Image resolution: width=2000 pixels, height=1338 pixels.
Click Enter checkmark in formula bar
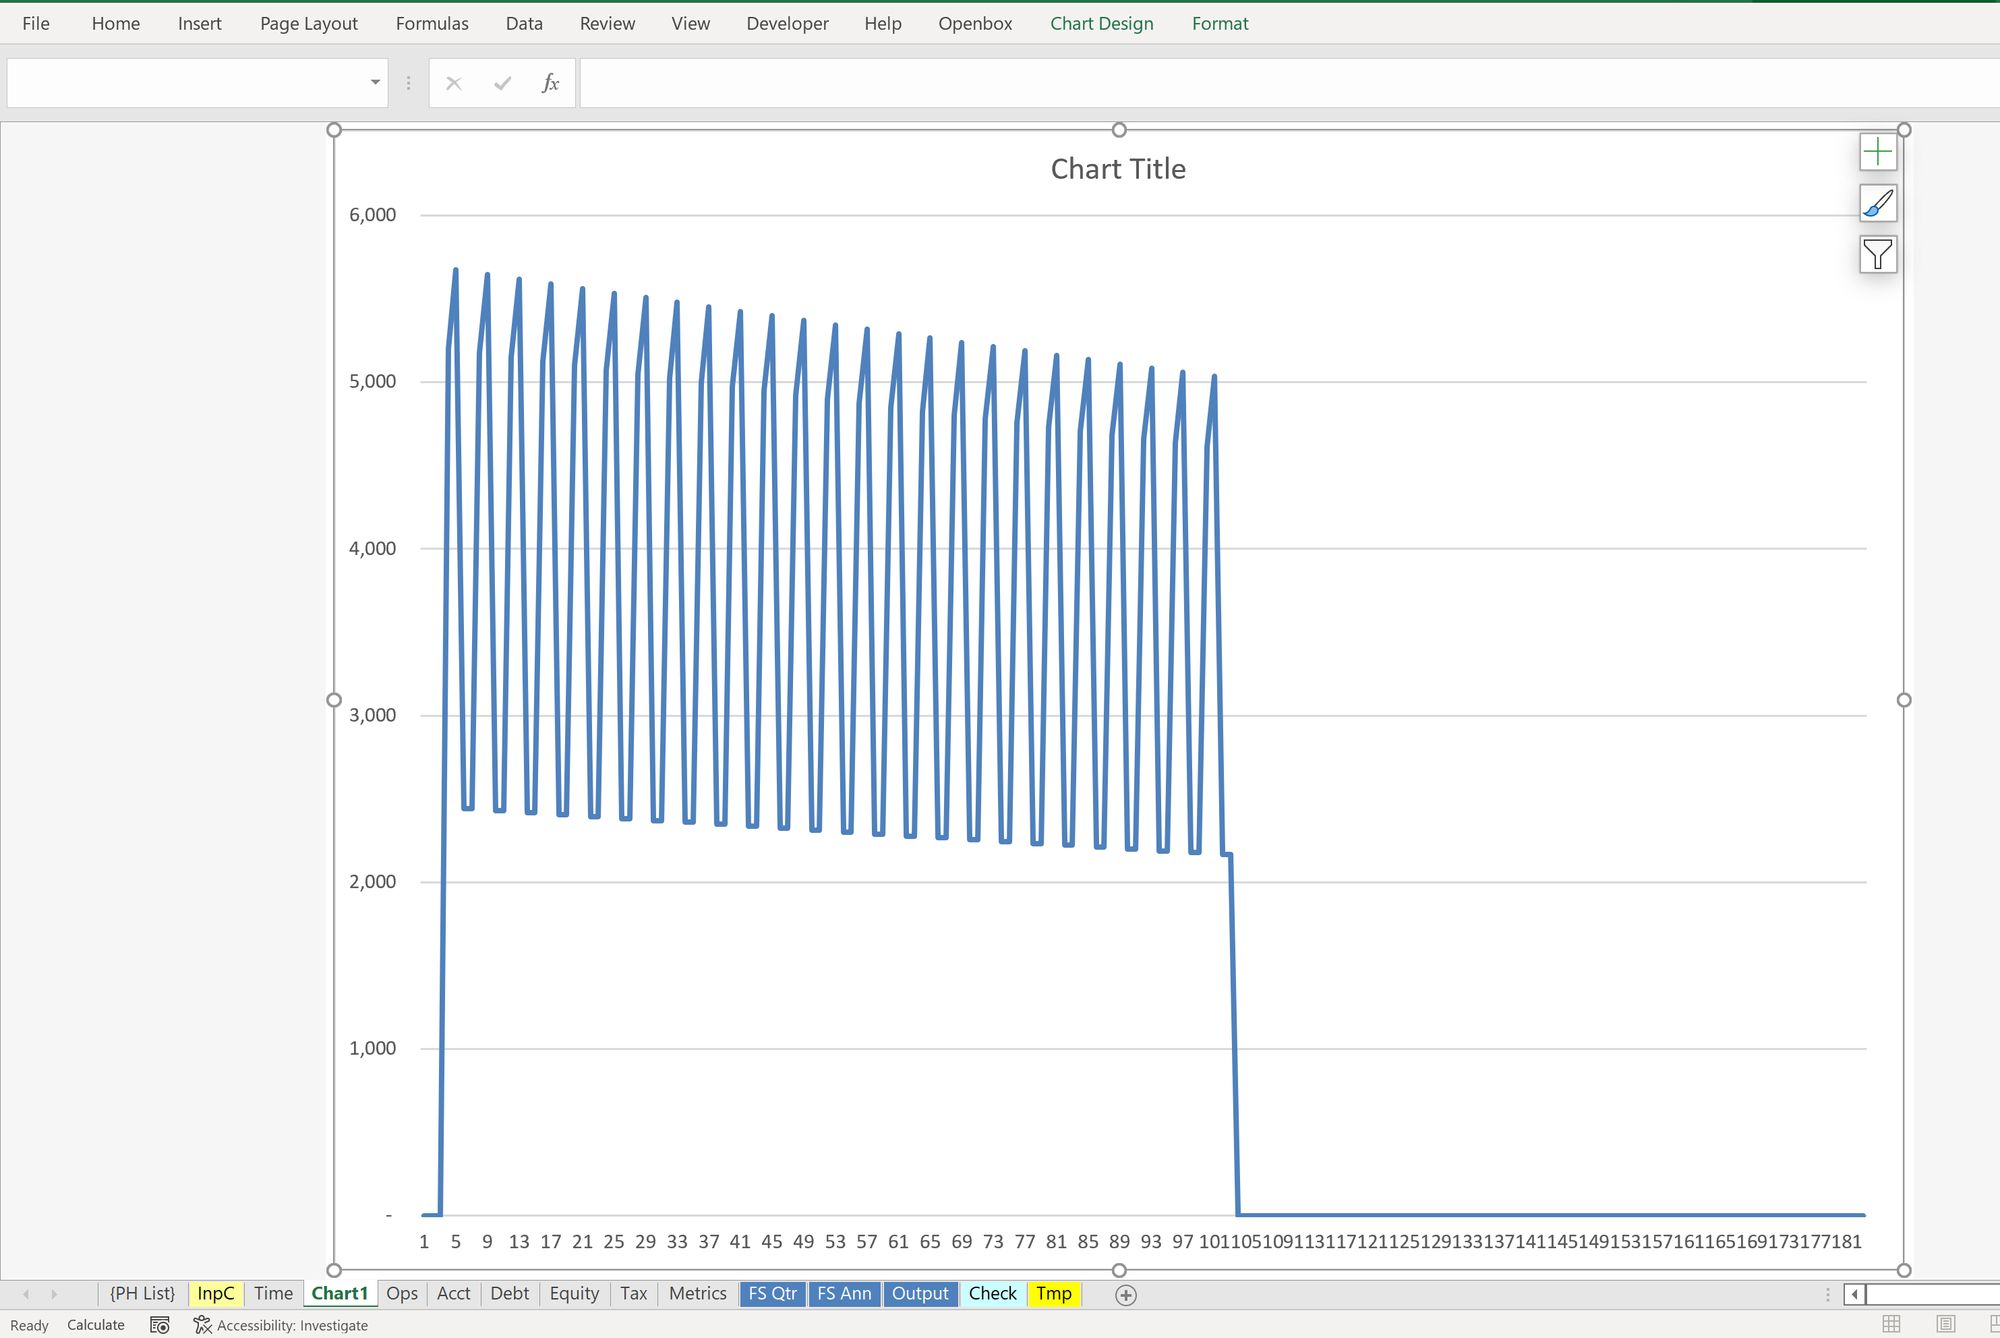tap(502, 83)
